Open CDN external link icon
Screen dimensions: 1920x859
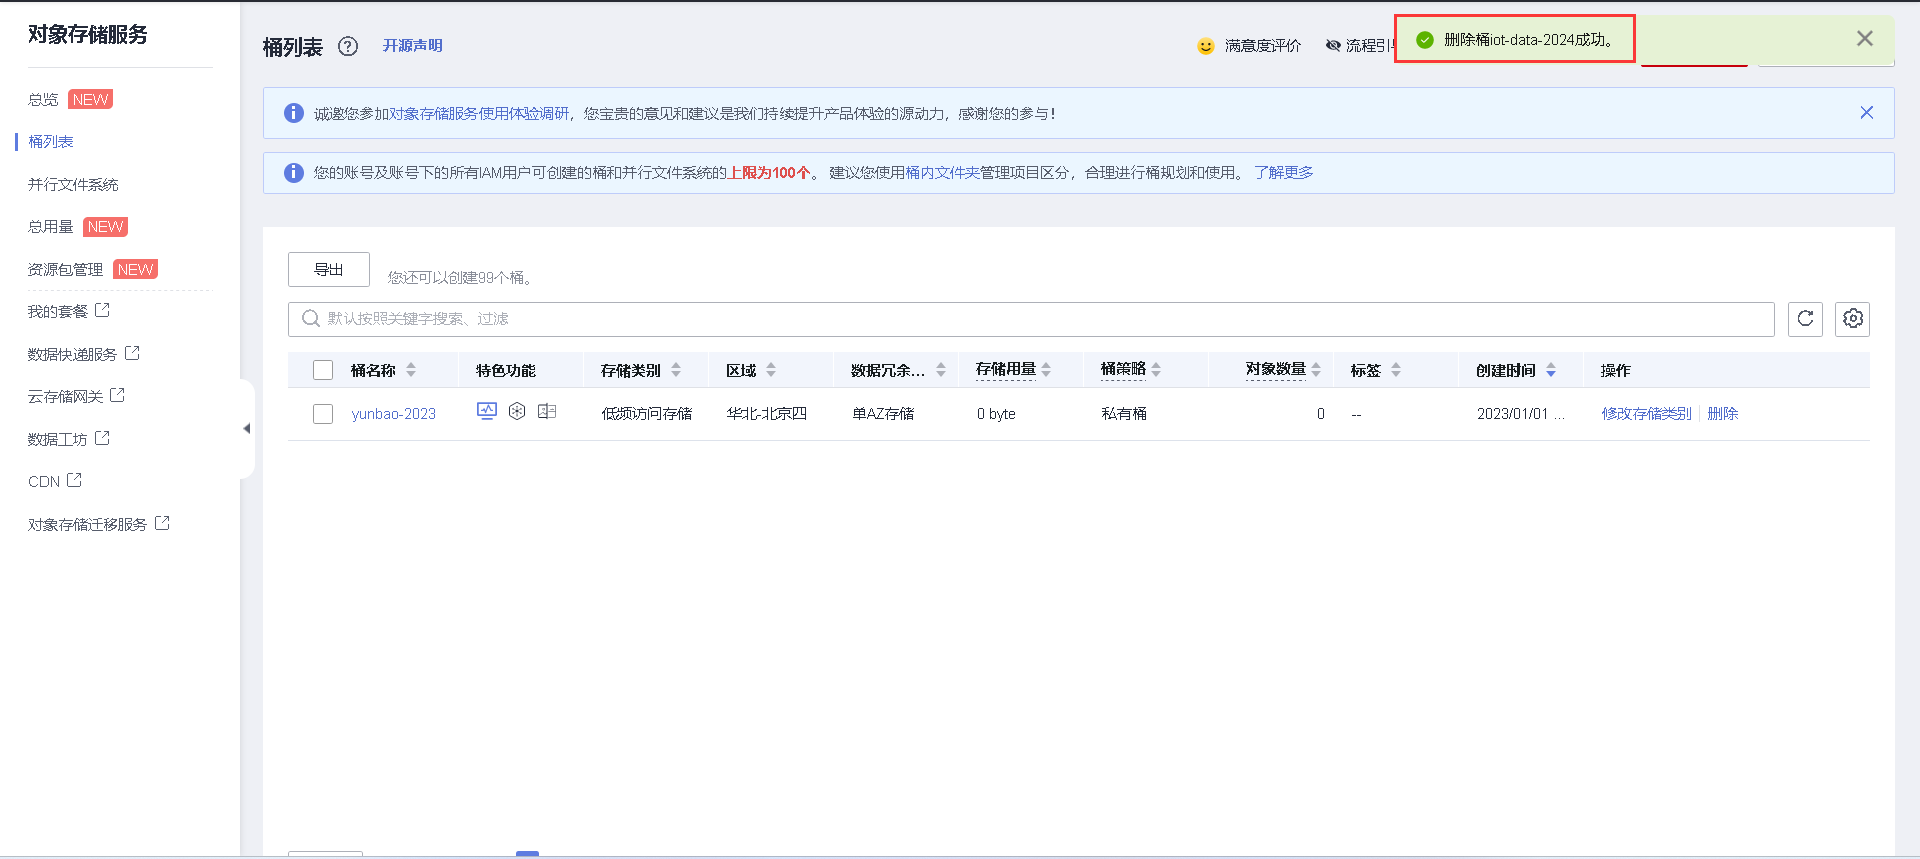74,480
